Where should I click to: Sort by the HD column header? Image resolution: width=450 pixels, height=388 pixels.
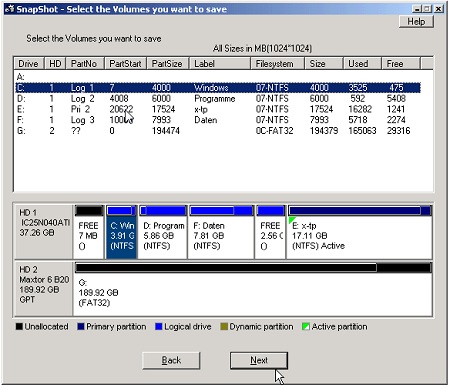55,64
